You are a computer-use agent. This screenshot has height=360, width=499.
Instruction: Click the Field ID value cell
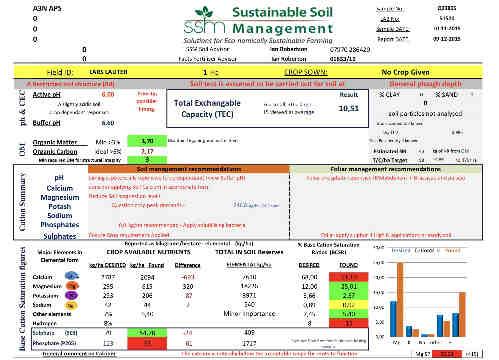tap(109, 72)
